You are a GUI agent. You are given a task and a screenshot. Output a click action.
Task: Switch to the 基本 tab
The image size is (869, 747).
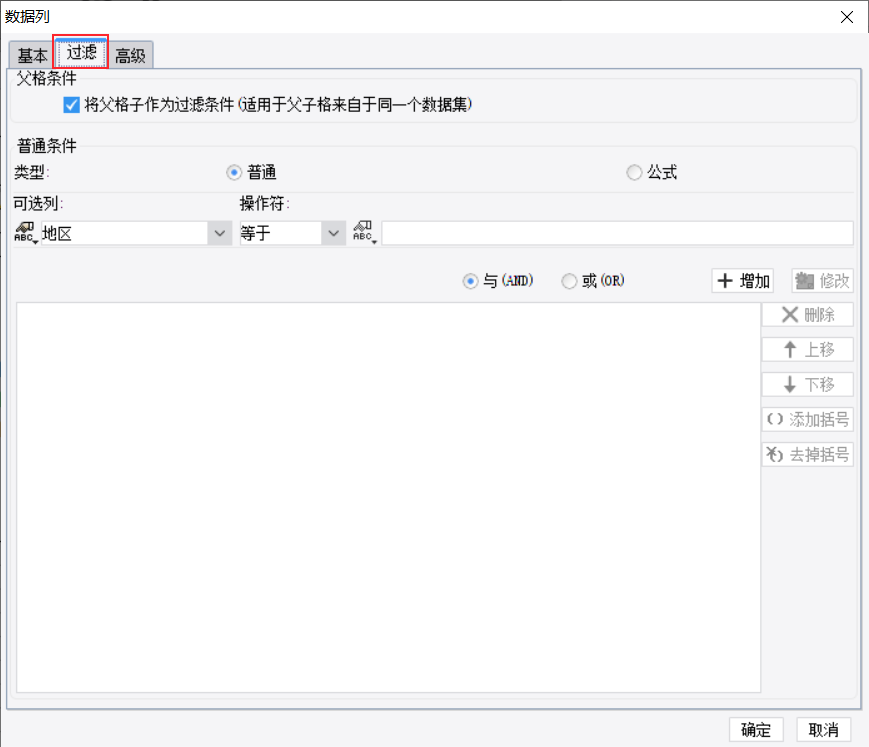tap(32, 55)
